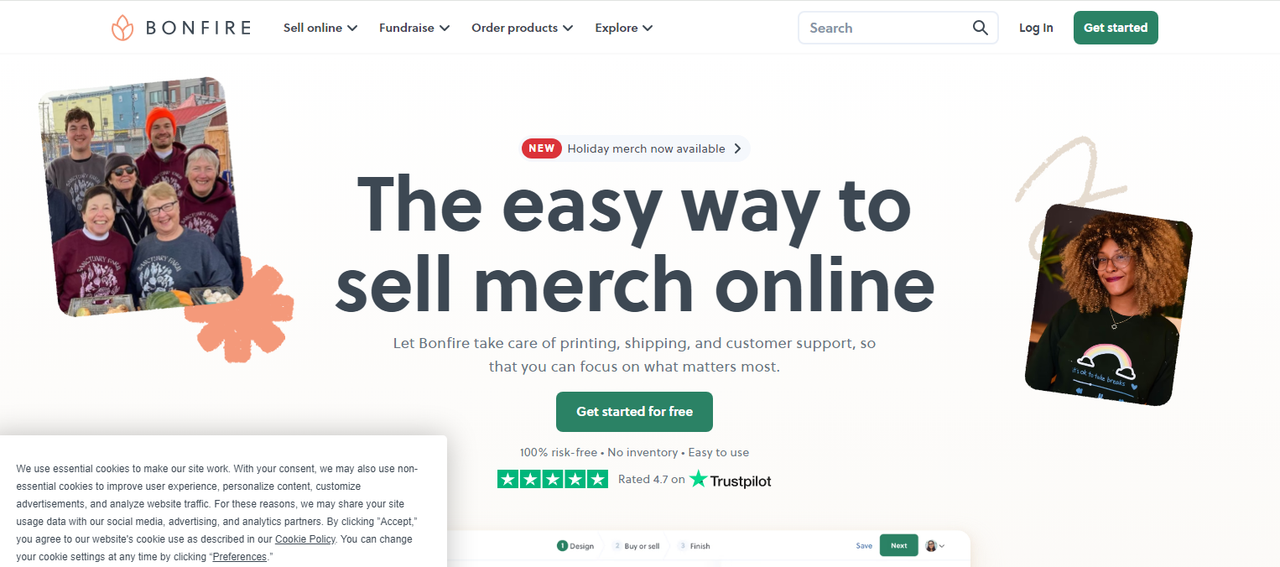Click step 1 Design indicator

(576, 546)
